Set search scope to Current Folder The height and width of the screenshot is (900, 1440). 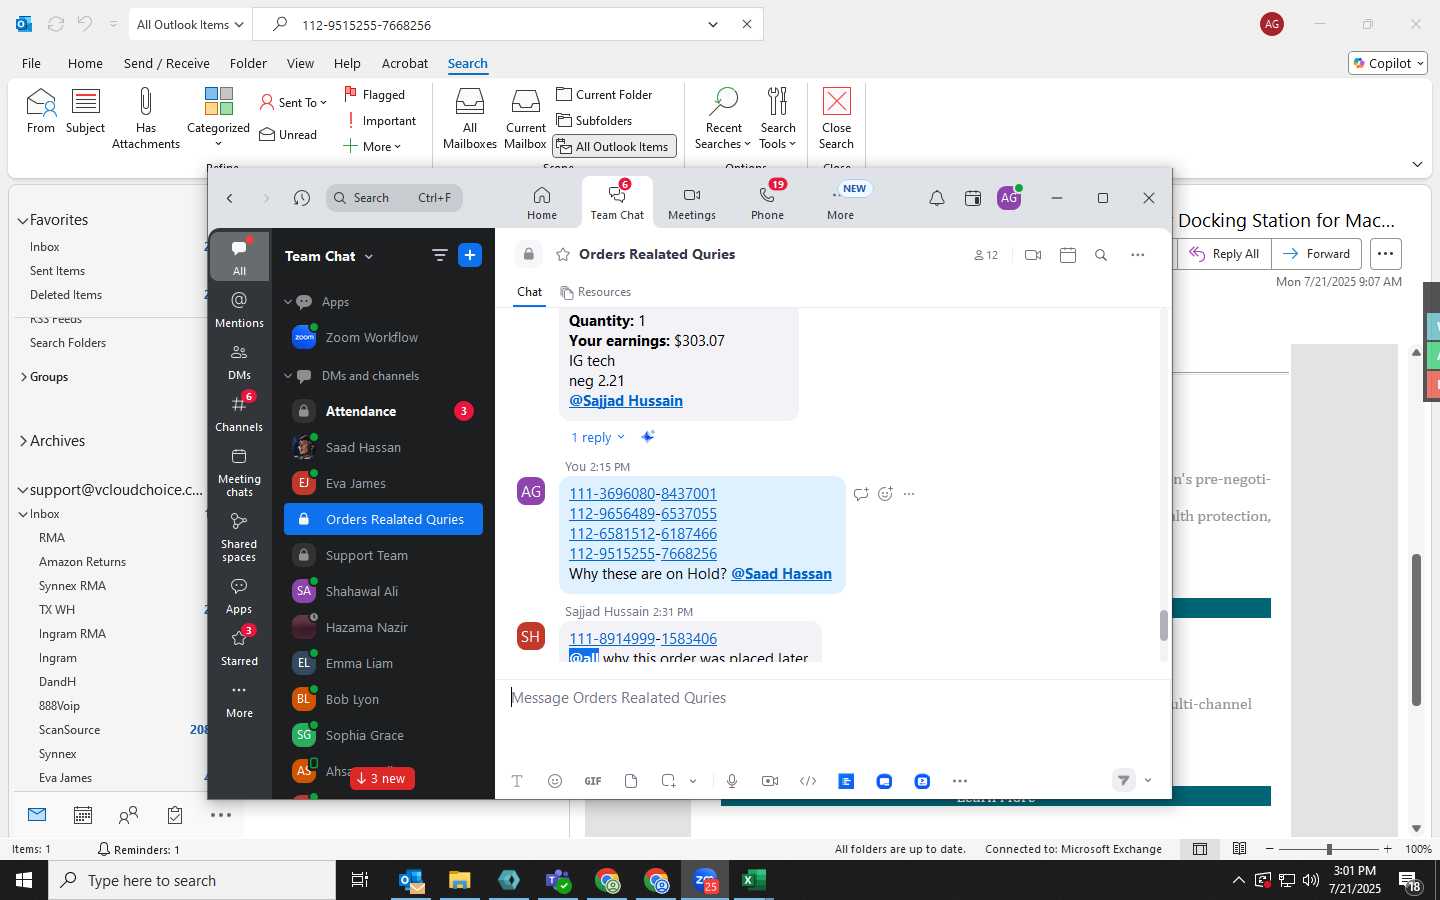click(604, 95)
